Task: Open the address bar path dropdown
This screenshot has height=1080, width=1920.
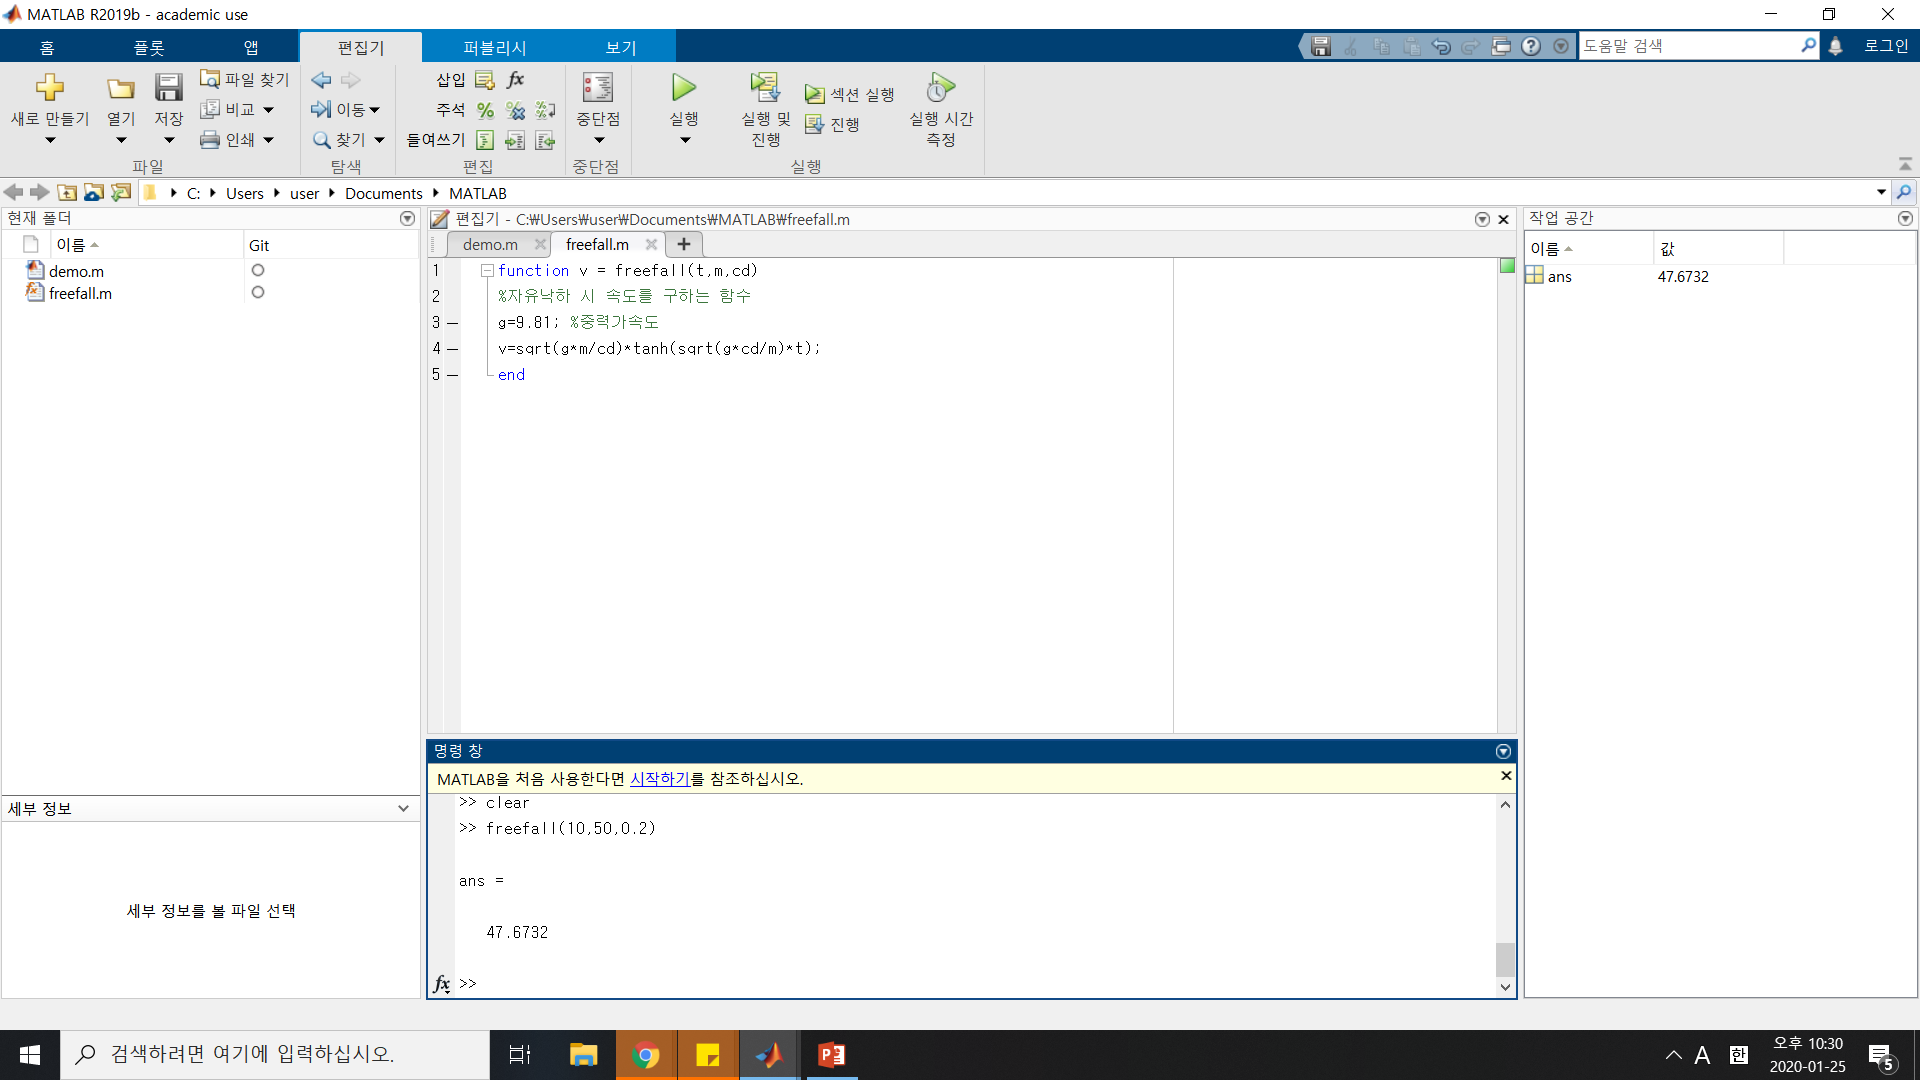Action: [1881, 192]
